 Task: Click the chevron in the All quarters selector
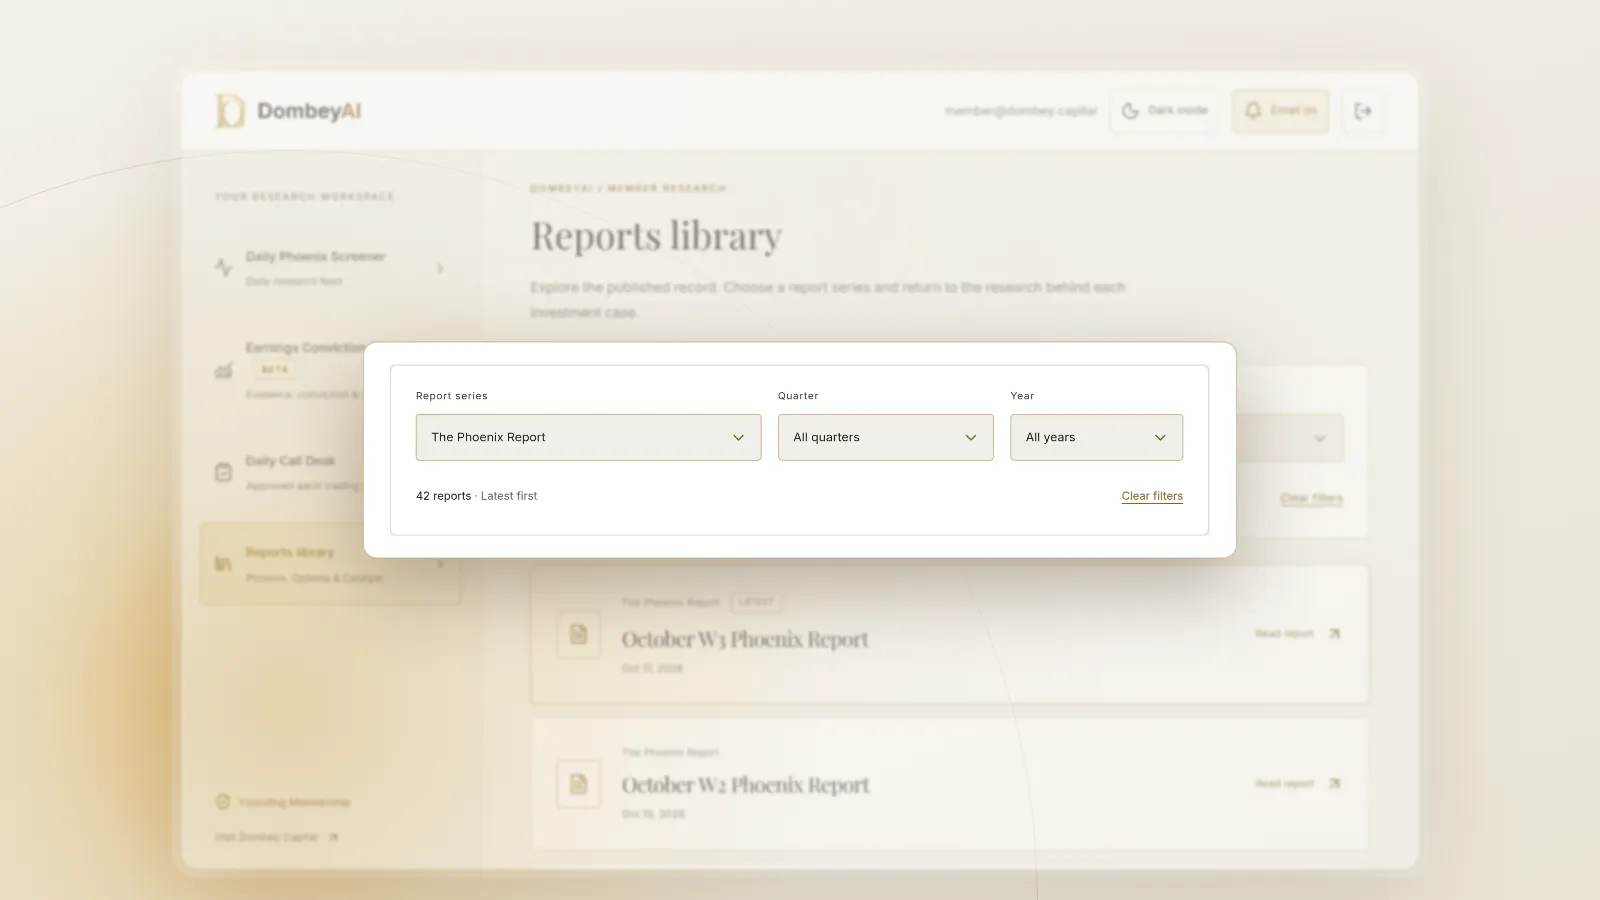pyautogui.click(x=970, y=438)
